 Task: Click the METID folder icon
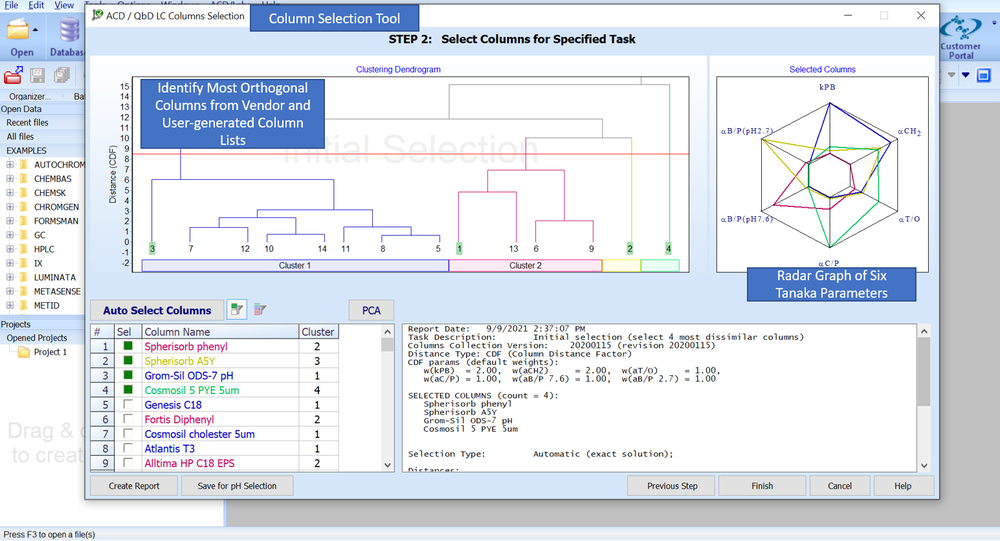coord(24,305)
